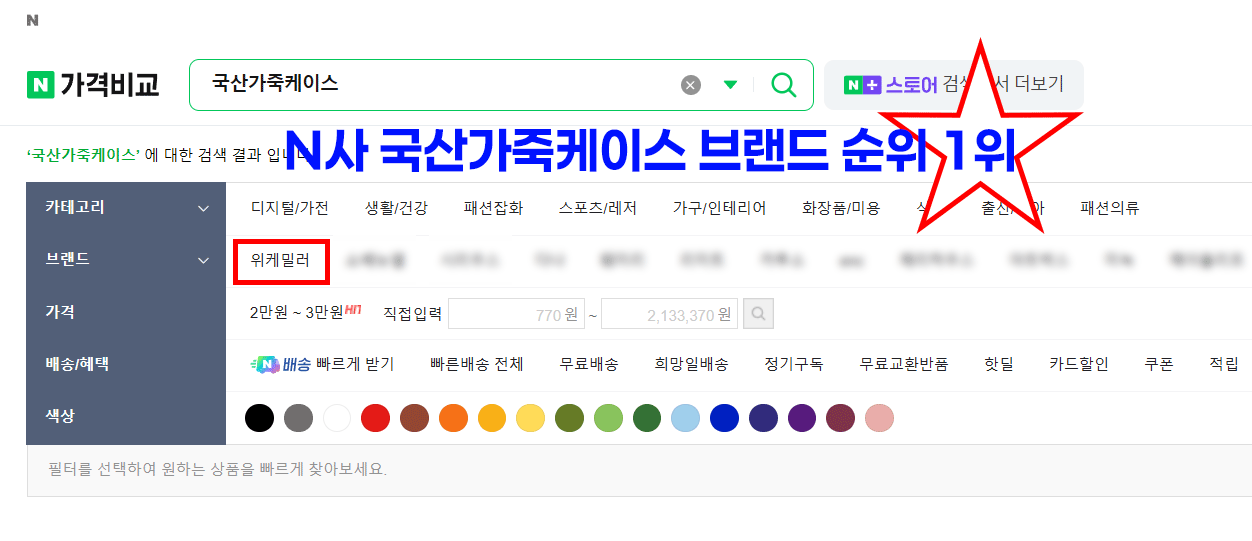This screenshot has height=541, width=1252.
Task: Click the maximum price field showing 2,133,370
Action: click(669, 314)
